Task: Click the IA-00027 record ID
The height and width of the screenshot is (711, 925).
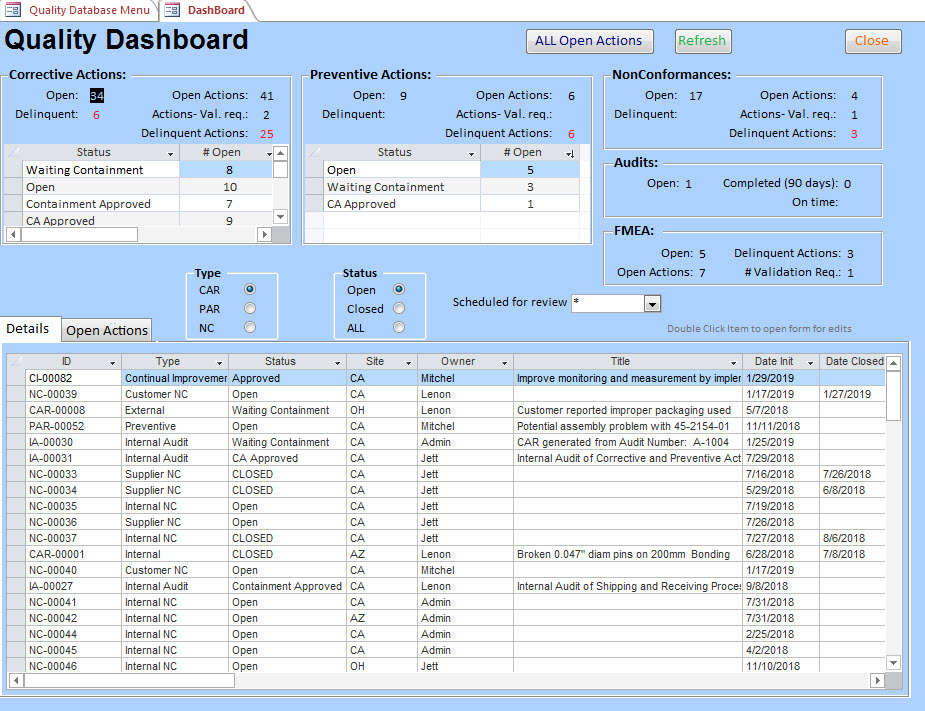Action: (51, 586)
